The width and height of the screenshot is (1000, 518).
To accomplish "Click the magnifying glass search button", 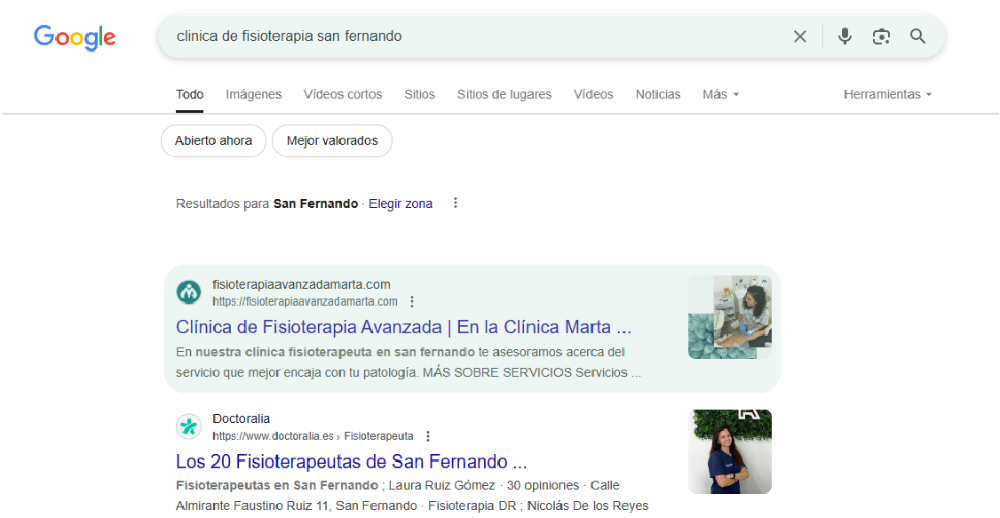I will 918,37.
